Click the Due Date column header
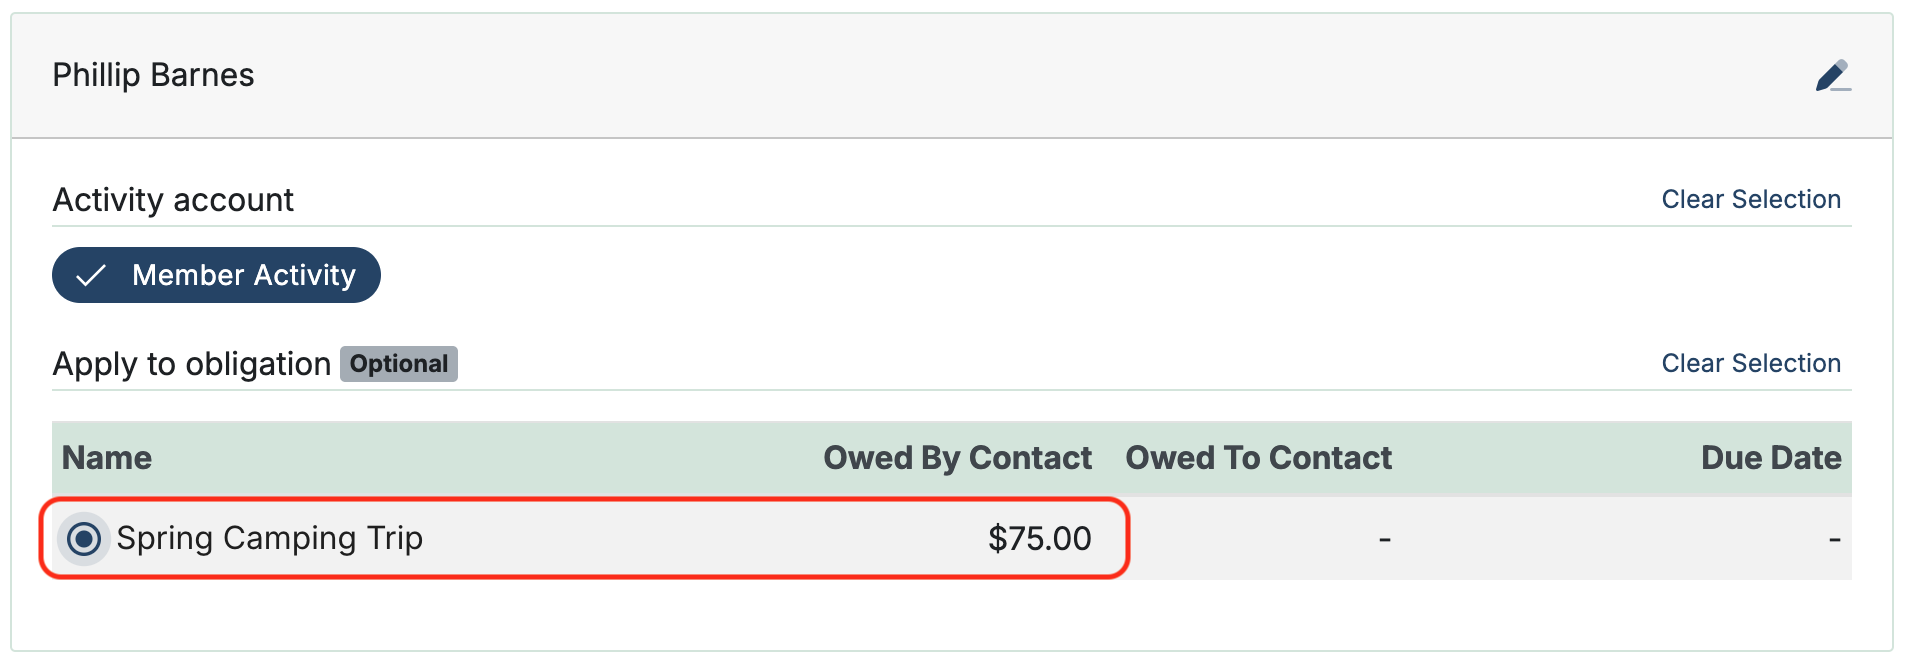The width and height of the screenshot is (1906, 662). coord(1770,458)
